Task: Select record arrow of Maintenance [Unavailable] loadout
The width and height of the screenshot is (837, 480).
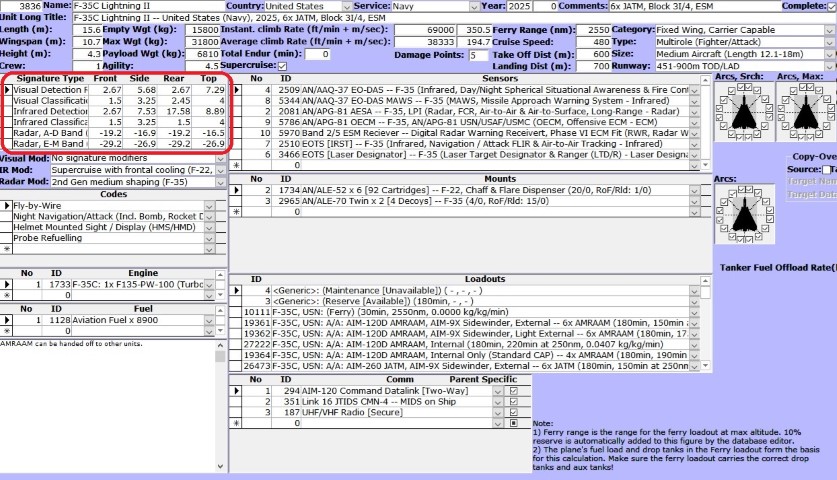Action: (x=236, y=290)
